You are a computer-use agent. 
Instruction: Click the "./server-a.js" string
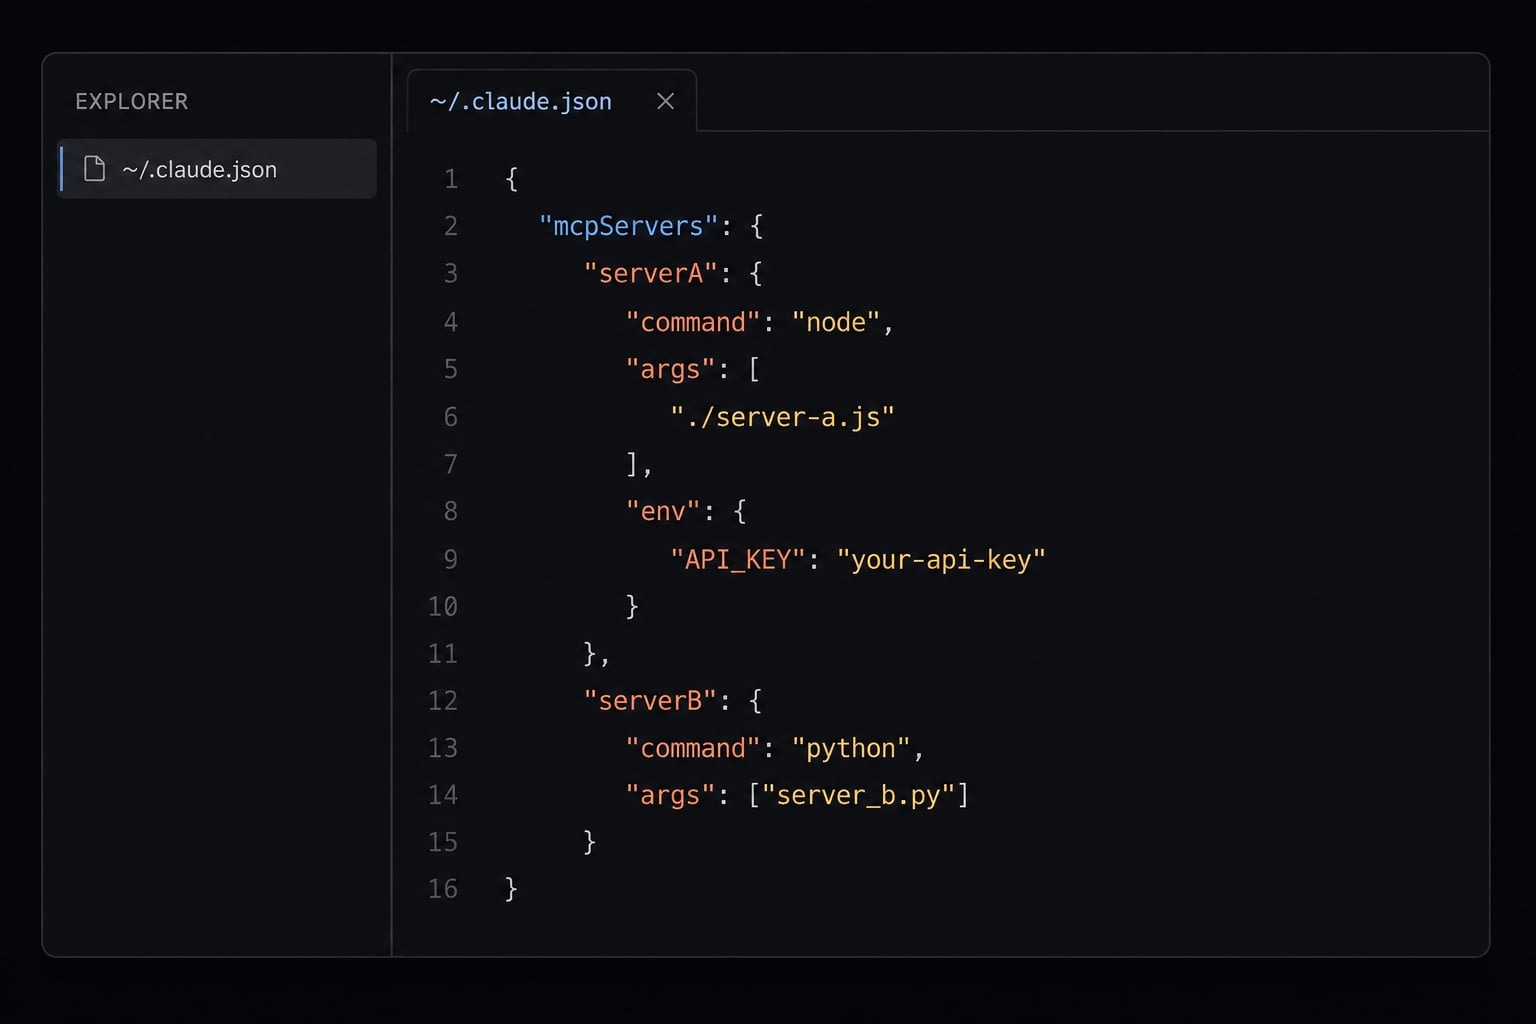(x=782, y=417)
